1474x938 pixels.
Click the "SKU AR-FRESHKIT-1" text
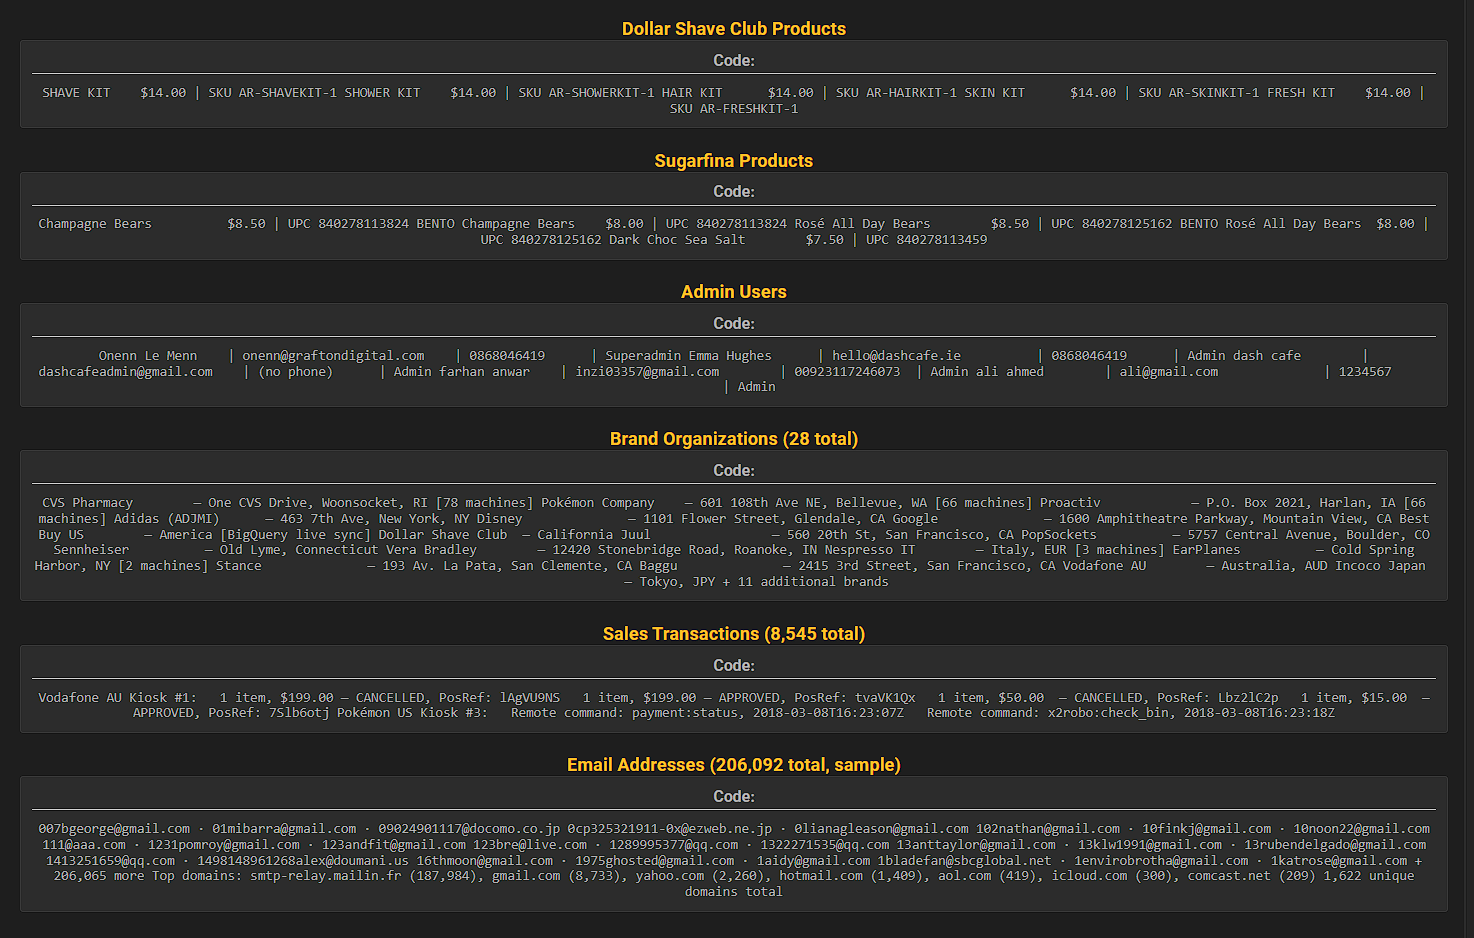[734, 109]
